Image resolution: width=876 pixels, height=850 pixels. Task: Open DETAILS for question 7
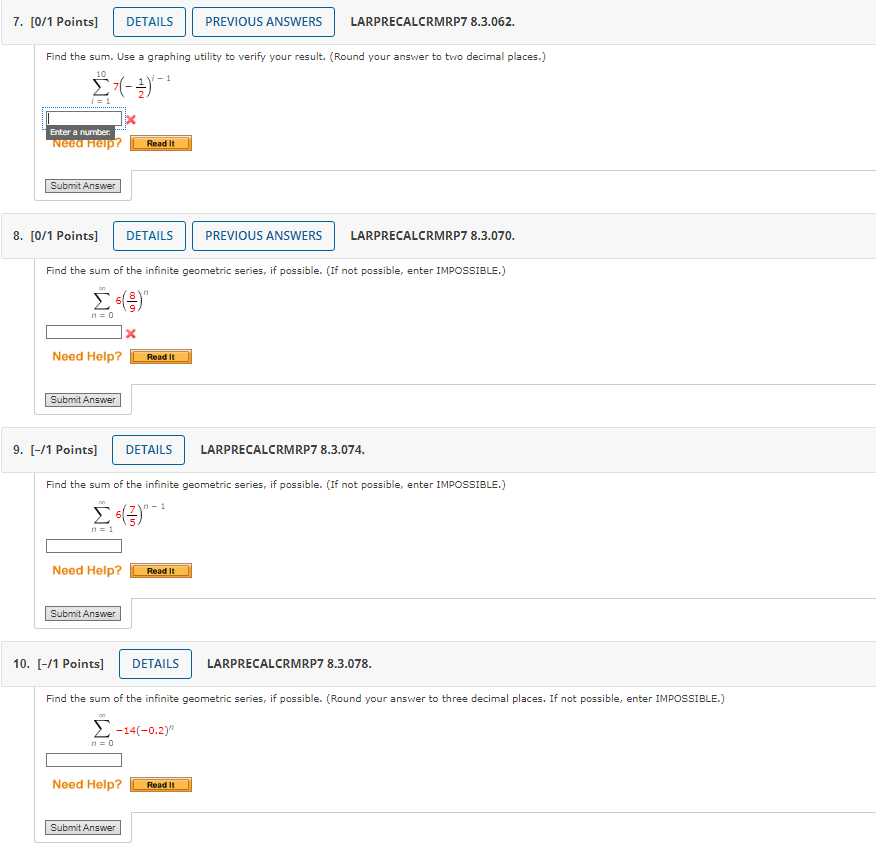149,21
